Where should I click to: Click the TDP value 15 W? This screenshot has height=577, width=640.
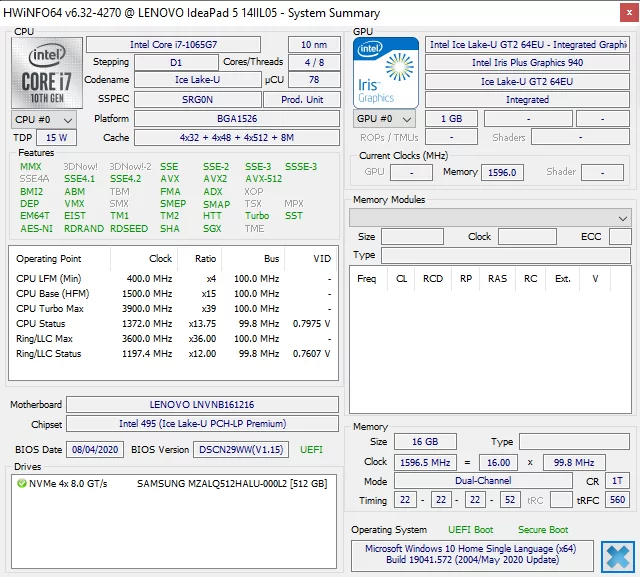tap(56, 138)
